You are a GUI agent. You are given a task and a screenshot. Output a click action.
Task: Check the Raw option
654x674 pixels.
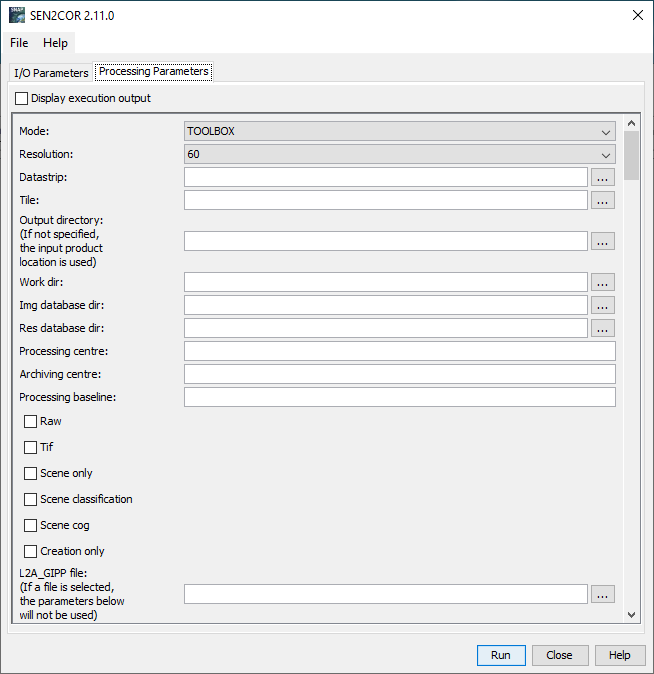point(31,422)
